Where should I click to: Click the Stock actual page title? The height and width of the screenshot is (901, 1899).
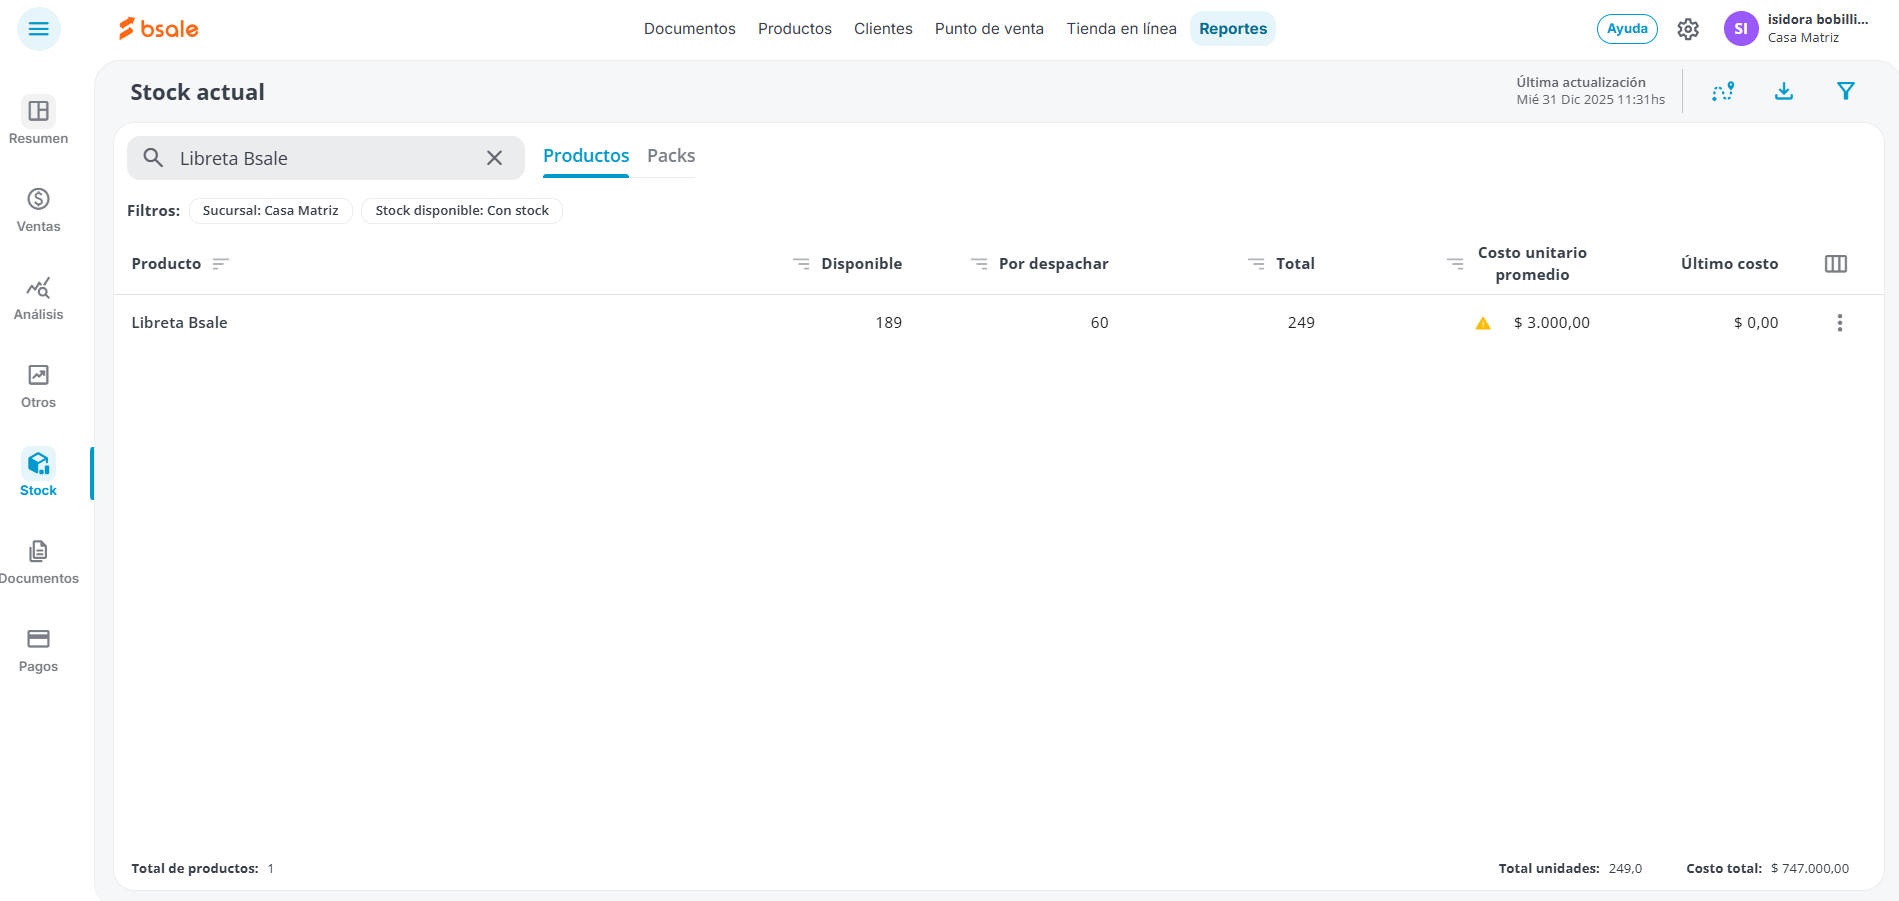pyautogui.click(x=198, y=92)
